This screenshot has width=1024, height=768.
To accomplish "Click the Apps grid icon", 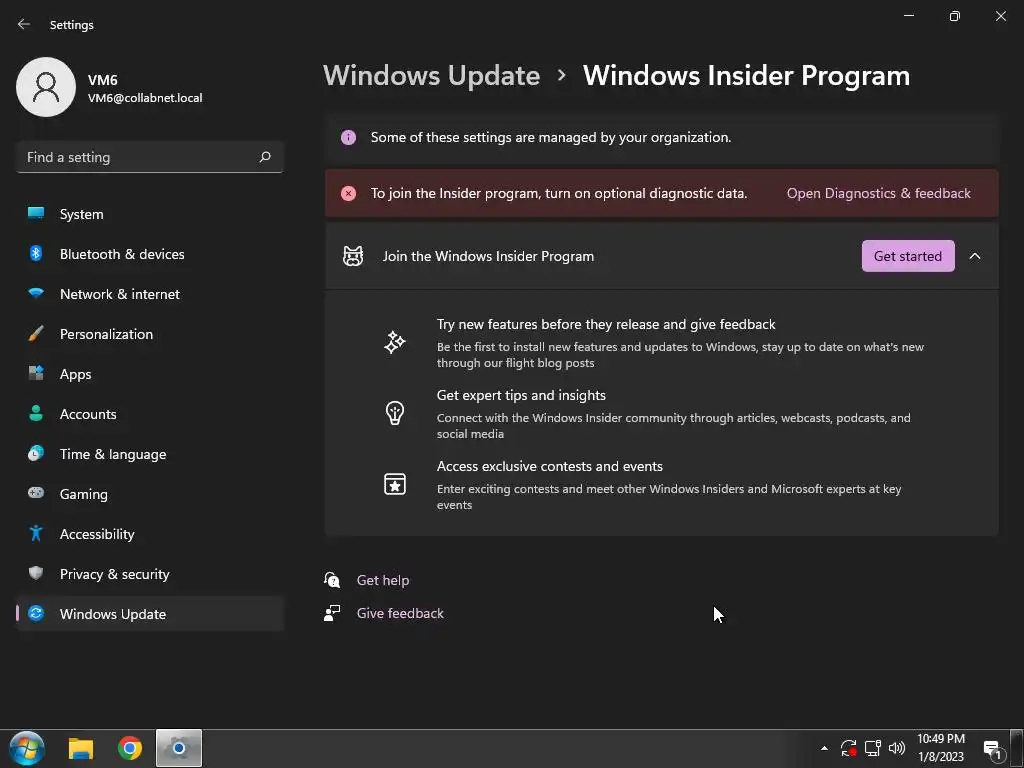I will pos(36,374).
